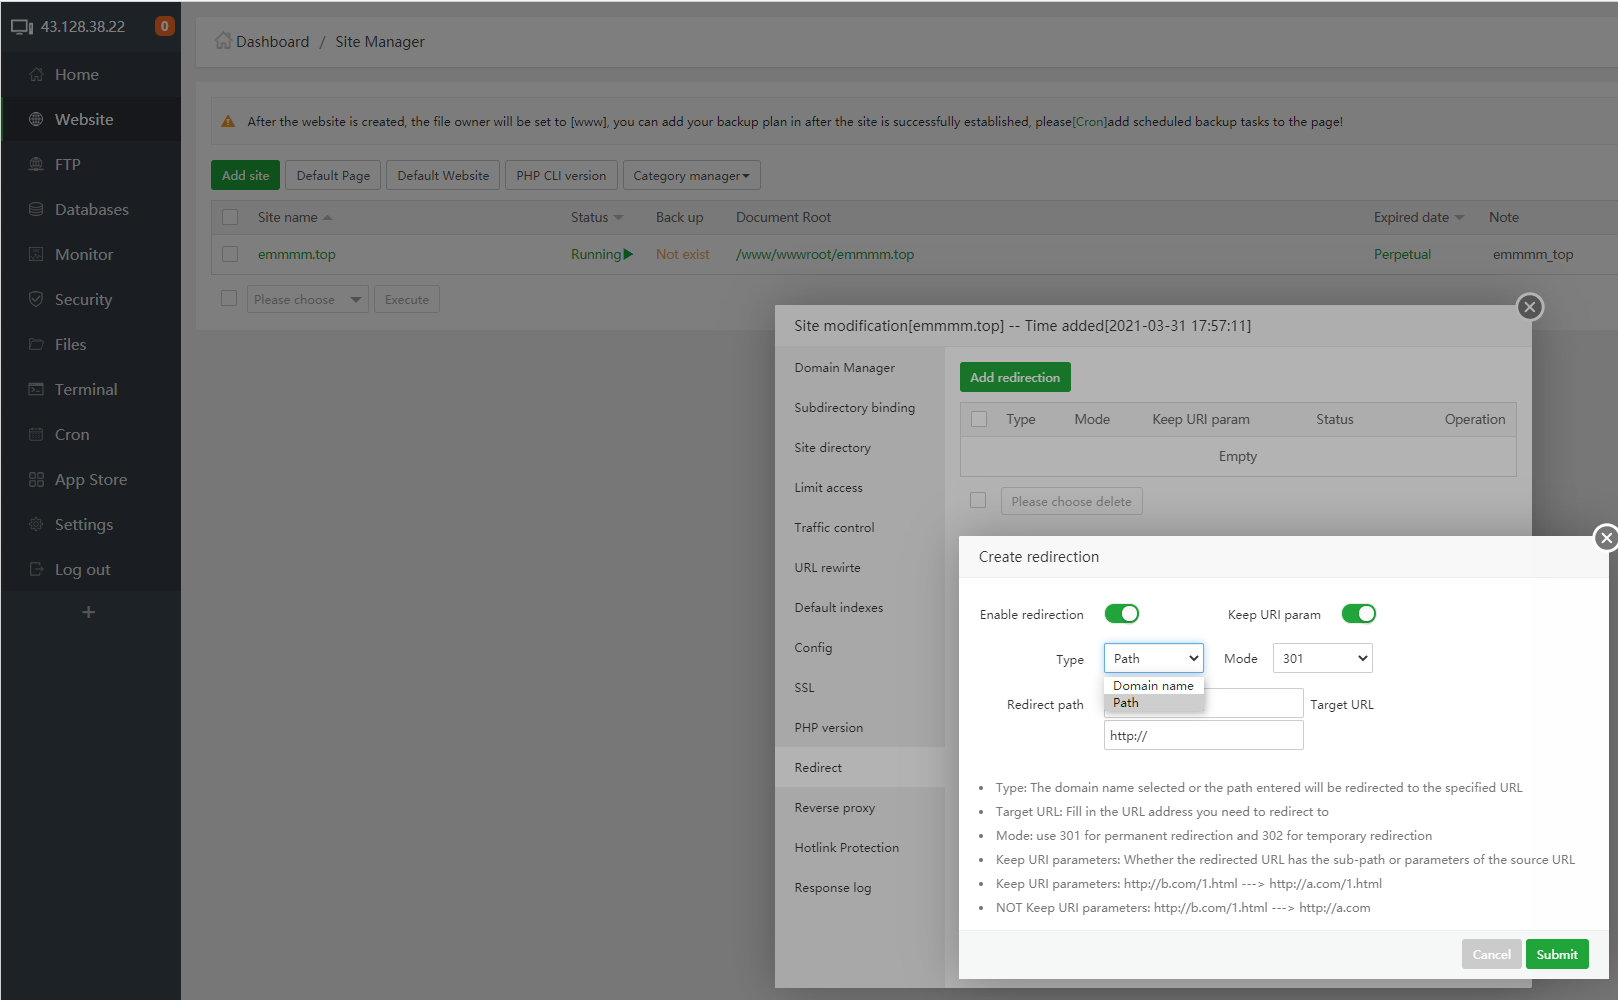Screen dimensions: 1618x1000
Task: Click the Security shield icon
Action: pos(36,300)
